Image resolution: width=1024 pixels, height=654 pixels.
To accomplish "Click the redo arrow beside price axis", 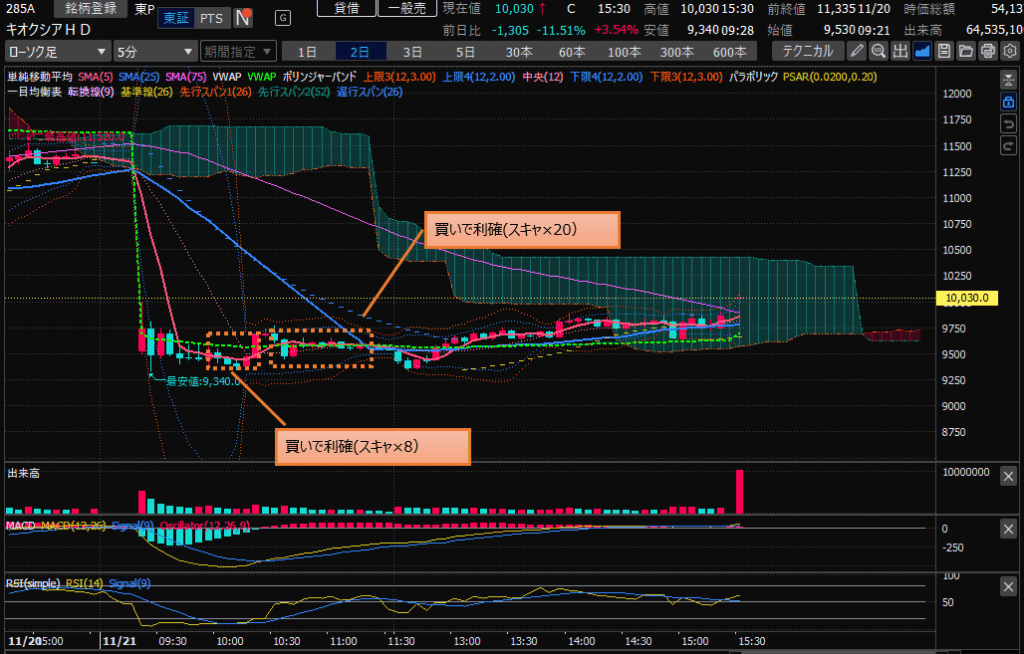I will 1008,147.
